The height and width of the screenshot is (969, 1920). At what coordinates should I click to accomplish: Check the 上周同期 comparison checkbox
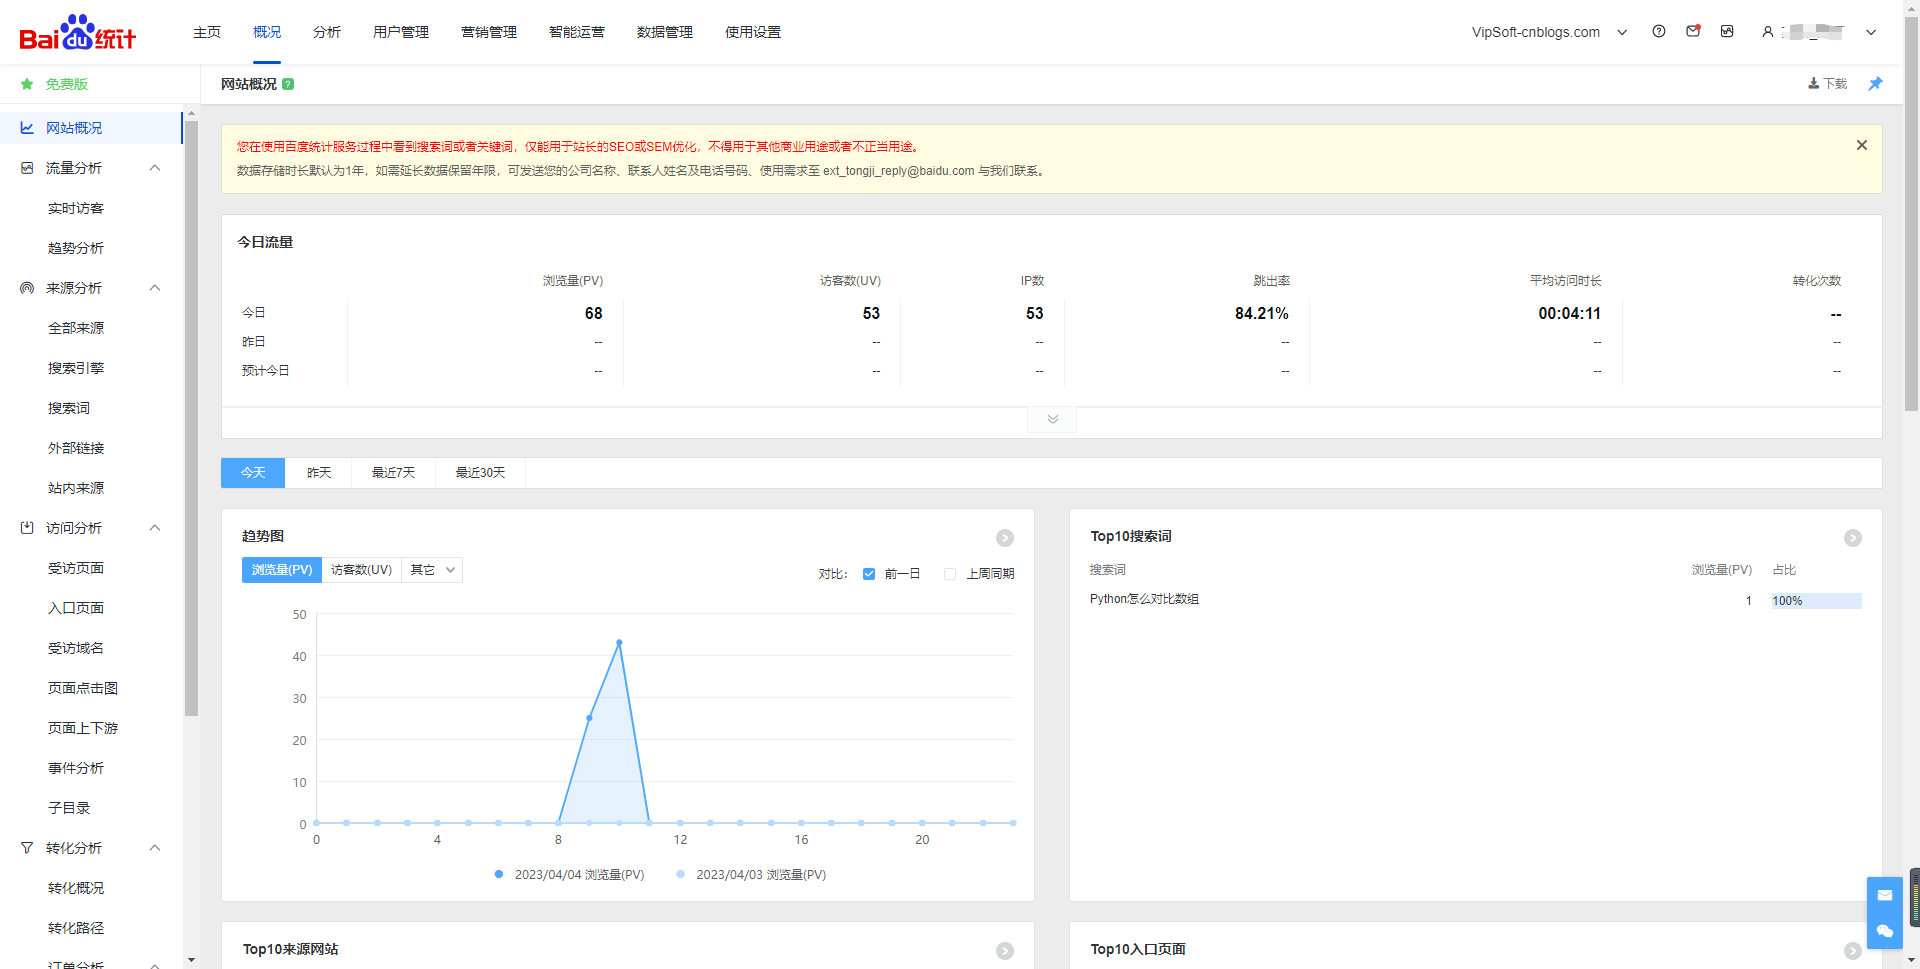tap(950, 574)
